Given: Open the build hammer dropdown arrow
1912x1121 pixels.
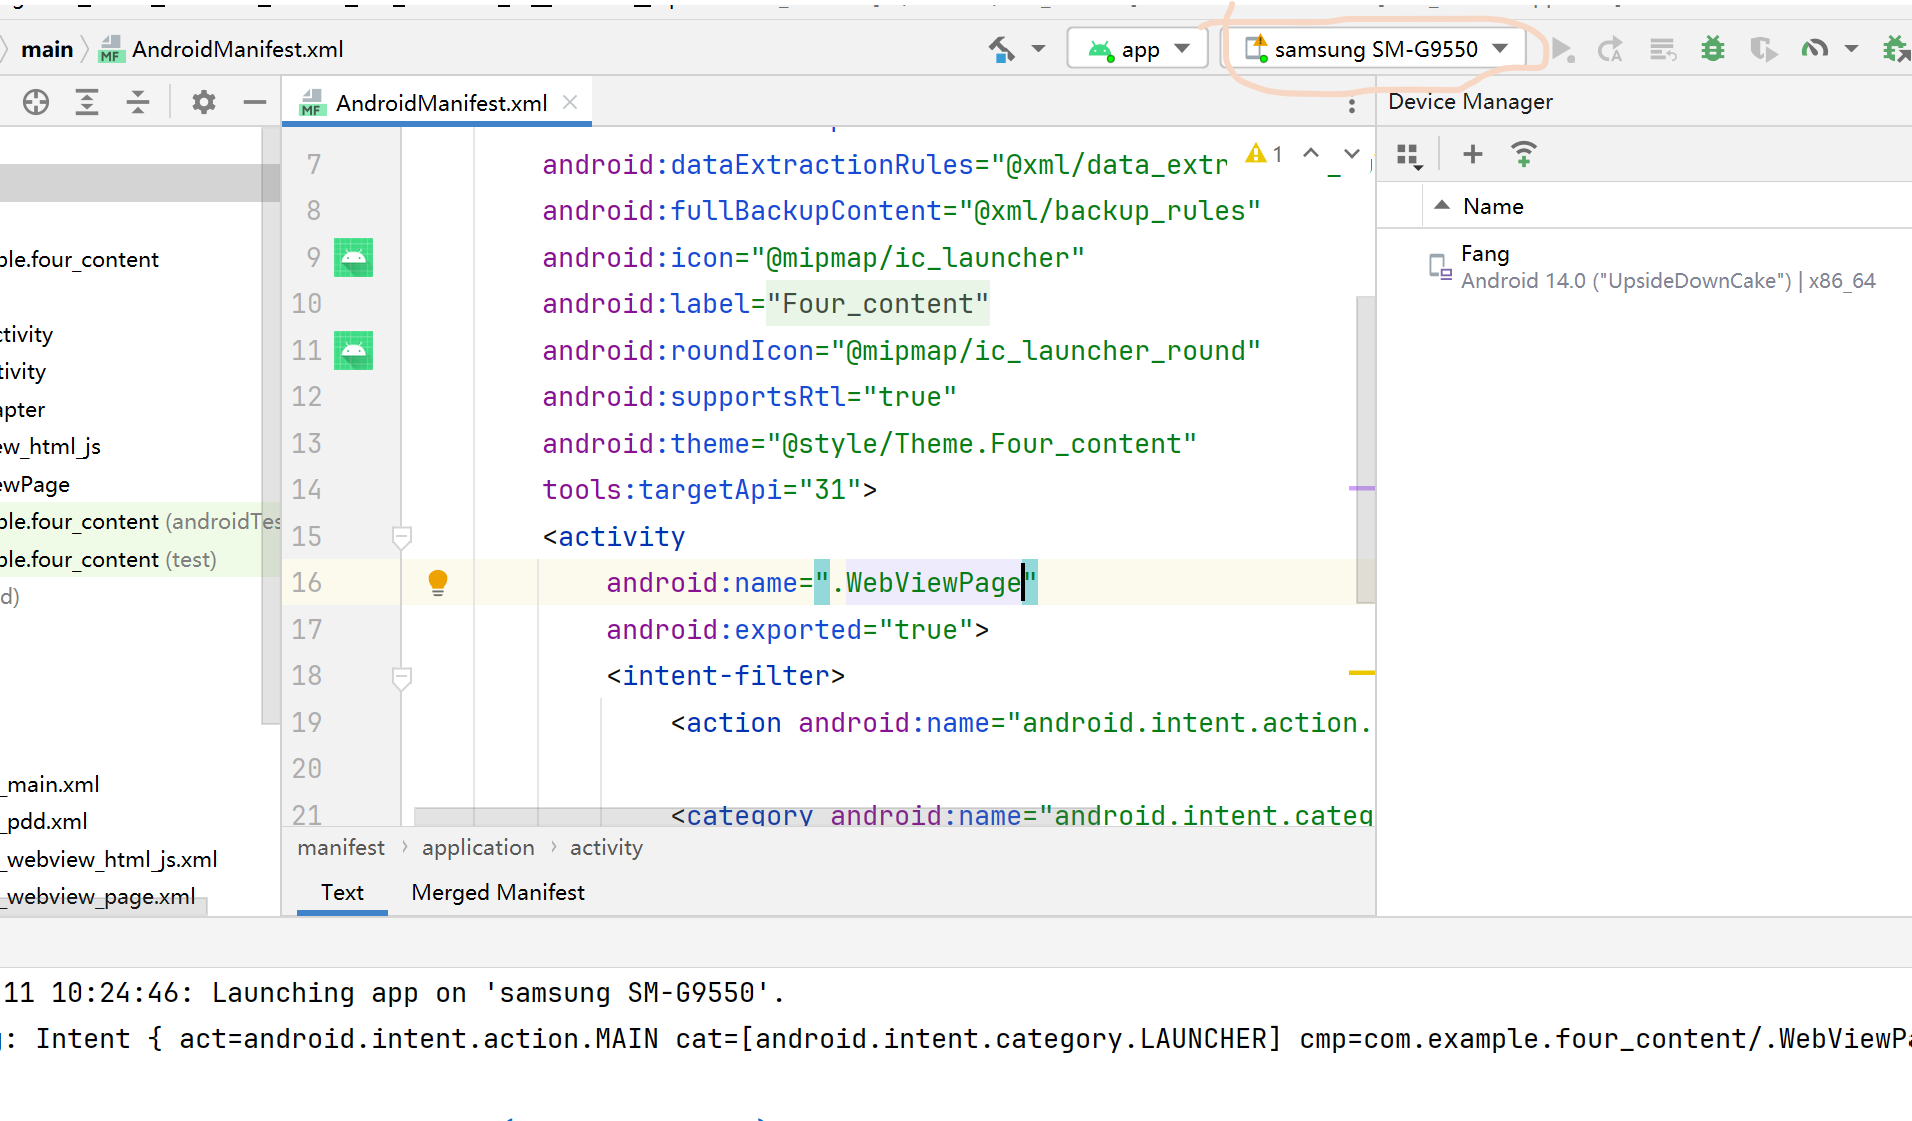Looking at the screenshot, I should pos(1038,49).
